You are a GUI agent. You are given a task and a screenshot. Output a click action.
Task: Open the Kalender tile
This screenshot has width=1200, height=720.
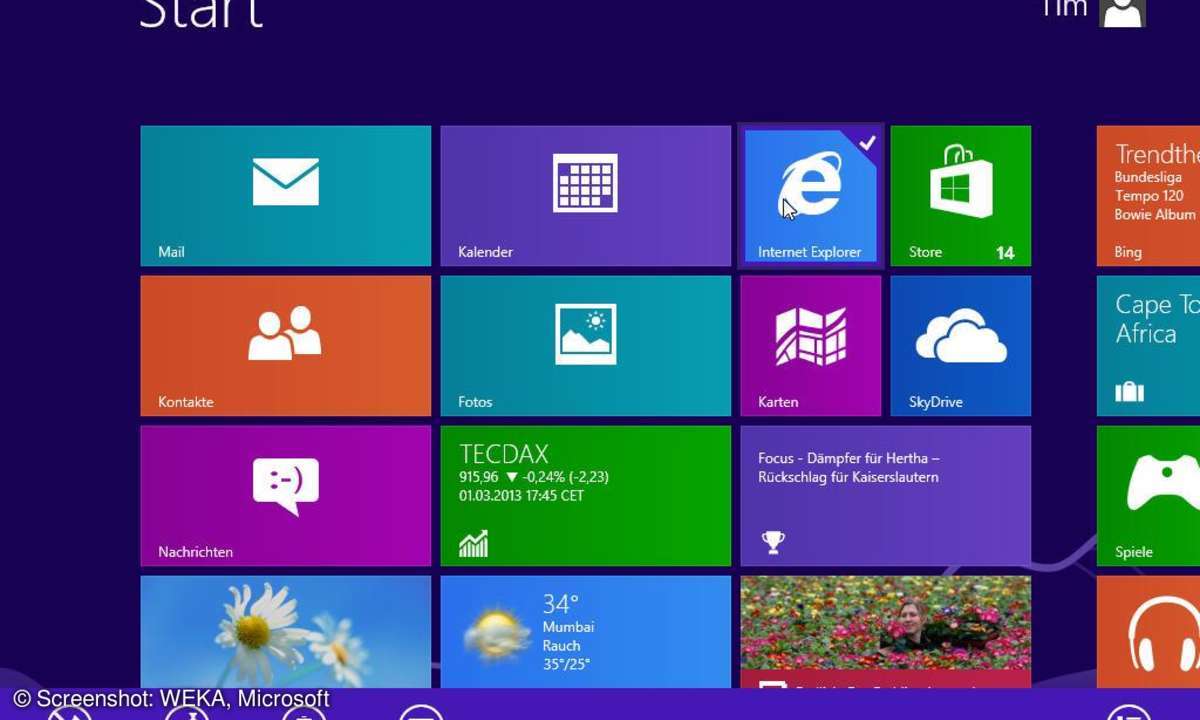pyautogui.click(x=586, y=196)
